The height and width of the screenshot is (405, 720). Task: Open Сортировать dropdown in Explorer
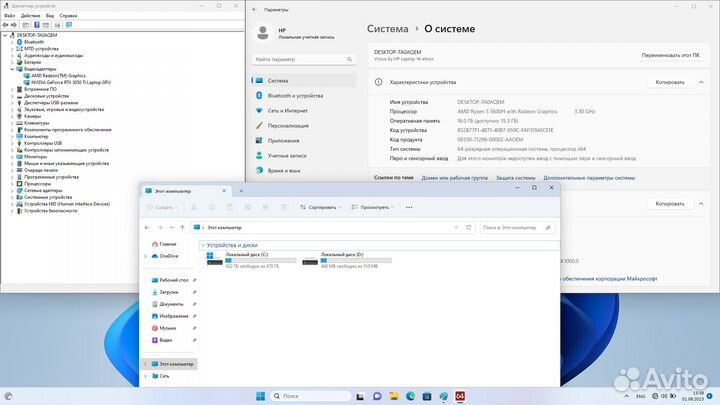point(320,207)
